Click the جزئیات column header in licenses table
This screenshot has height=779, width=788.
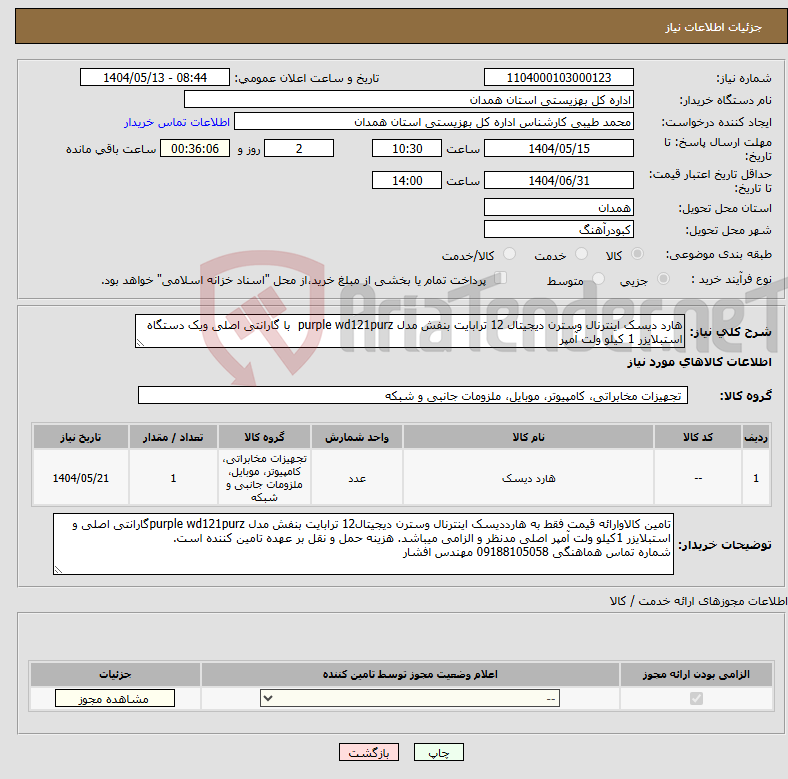(115, 674)
